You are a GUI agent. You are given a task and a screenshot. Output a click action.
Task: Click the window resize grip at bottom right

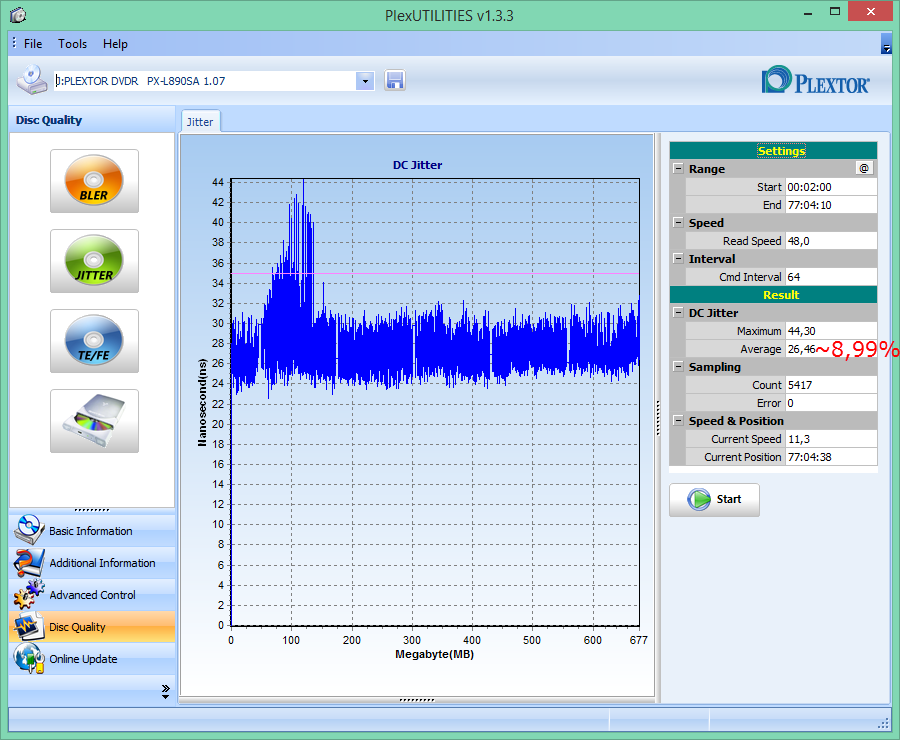(884, 724)
